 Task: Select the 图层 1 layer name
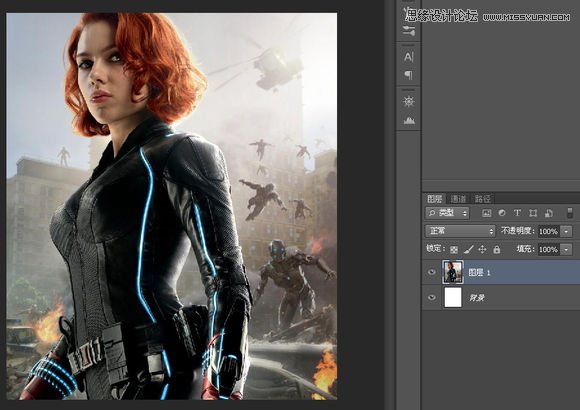pyautogui.click(x=479, y=273)
